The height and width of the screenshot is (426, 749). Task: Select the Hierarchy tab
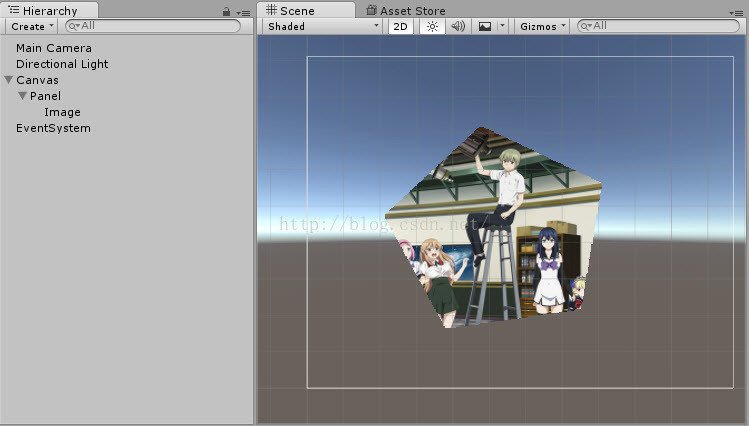[49, 11]
